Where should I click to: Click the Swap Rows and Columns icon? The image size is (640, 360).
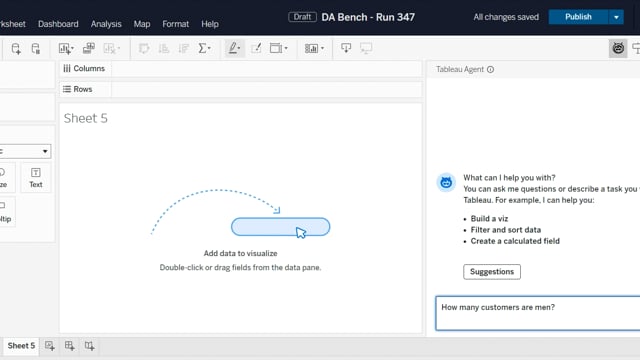[x=144, y=49]
